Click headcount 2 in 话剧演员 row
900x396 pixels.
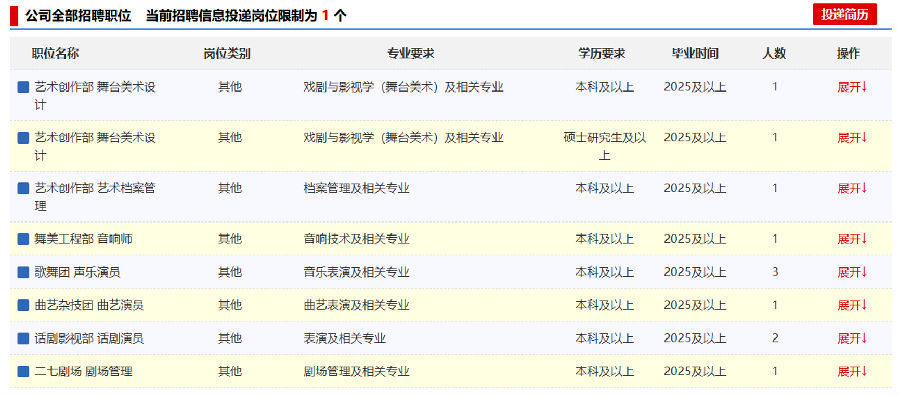coord(775,339)
